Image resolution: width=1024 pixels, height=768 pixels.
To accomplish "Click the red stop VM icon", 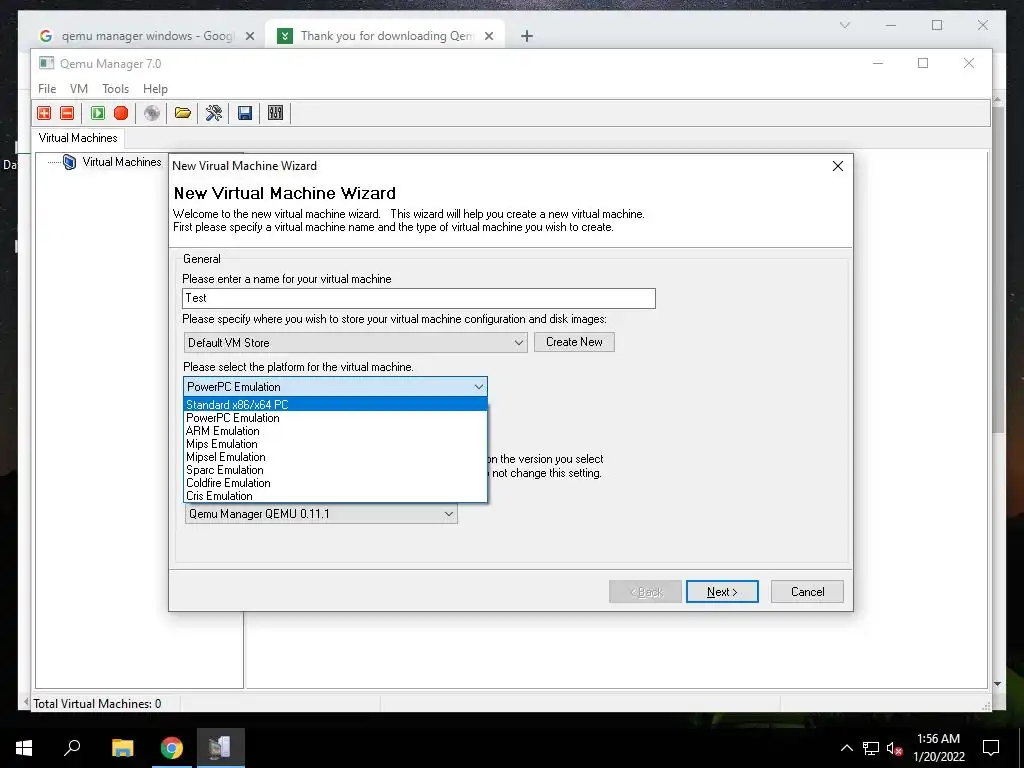I will (121, 113).
